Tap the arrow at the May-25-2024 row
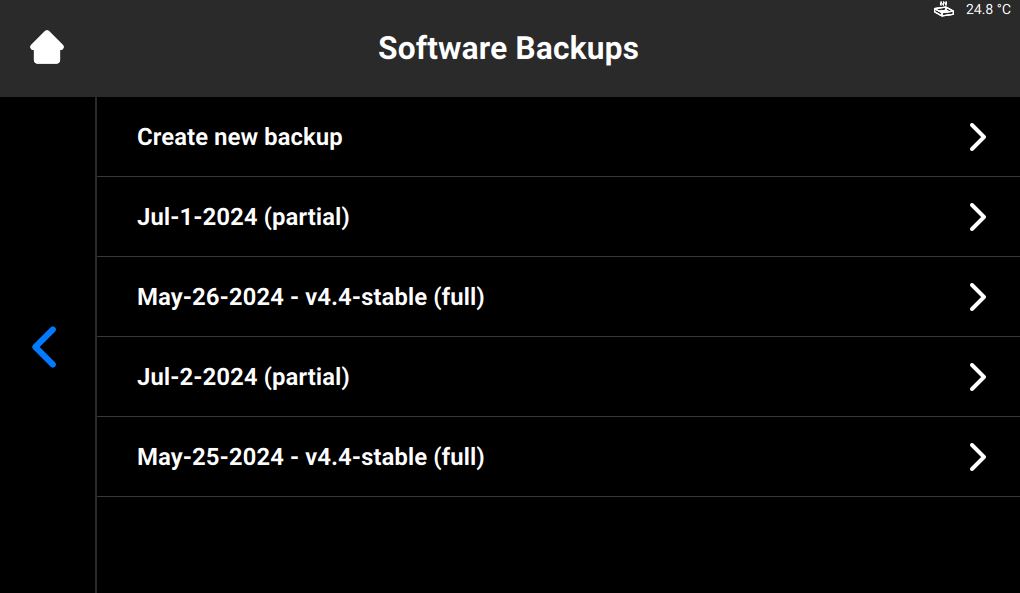The width and height of the screenshot is (1020, 593). coord(978,457)
